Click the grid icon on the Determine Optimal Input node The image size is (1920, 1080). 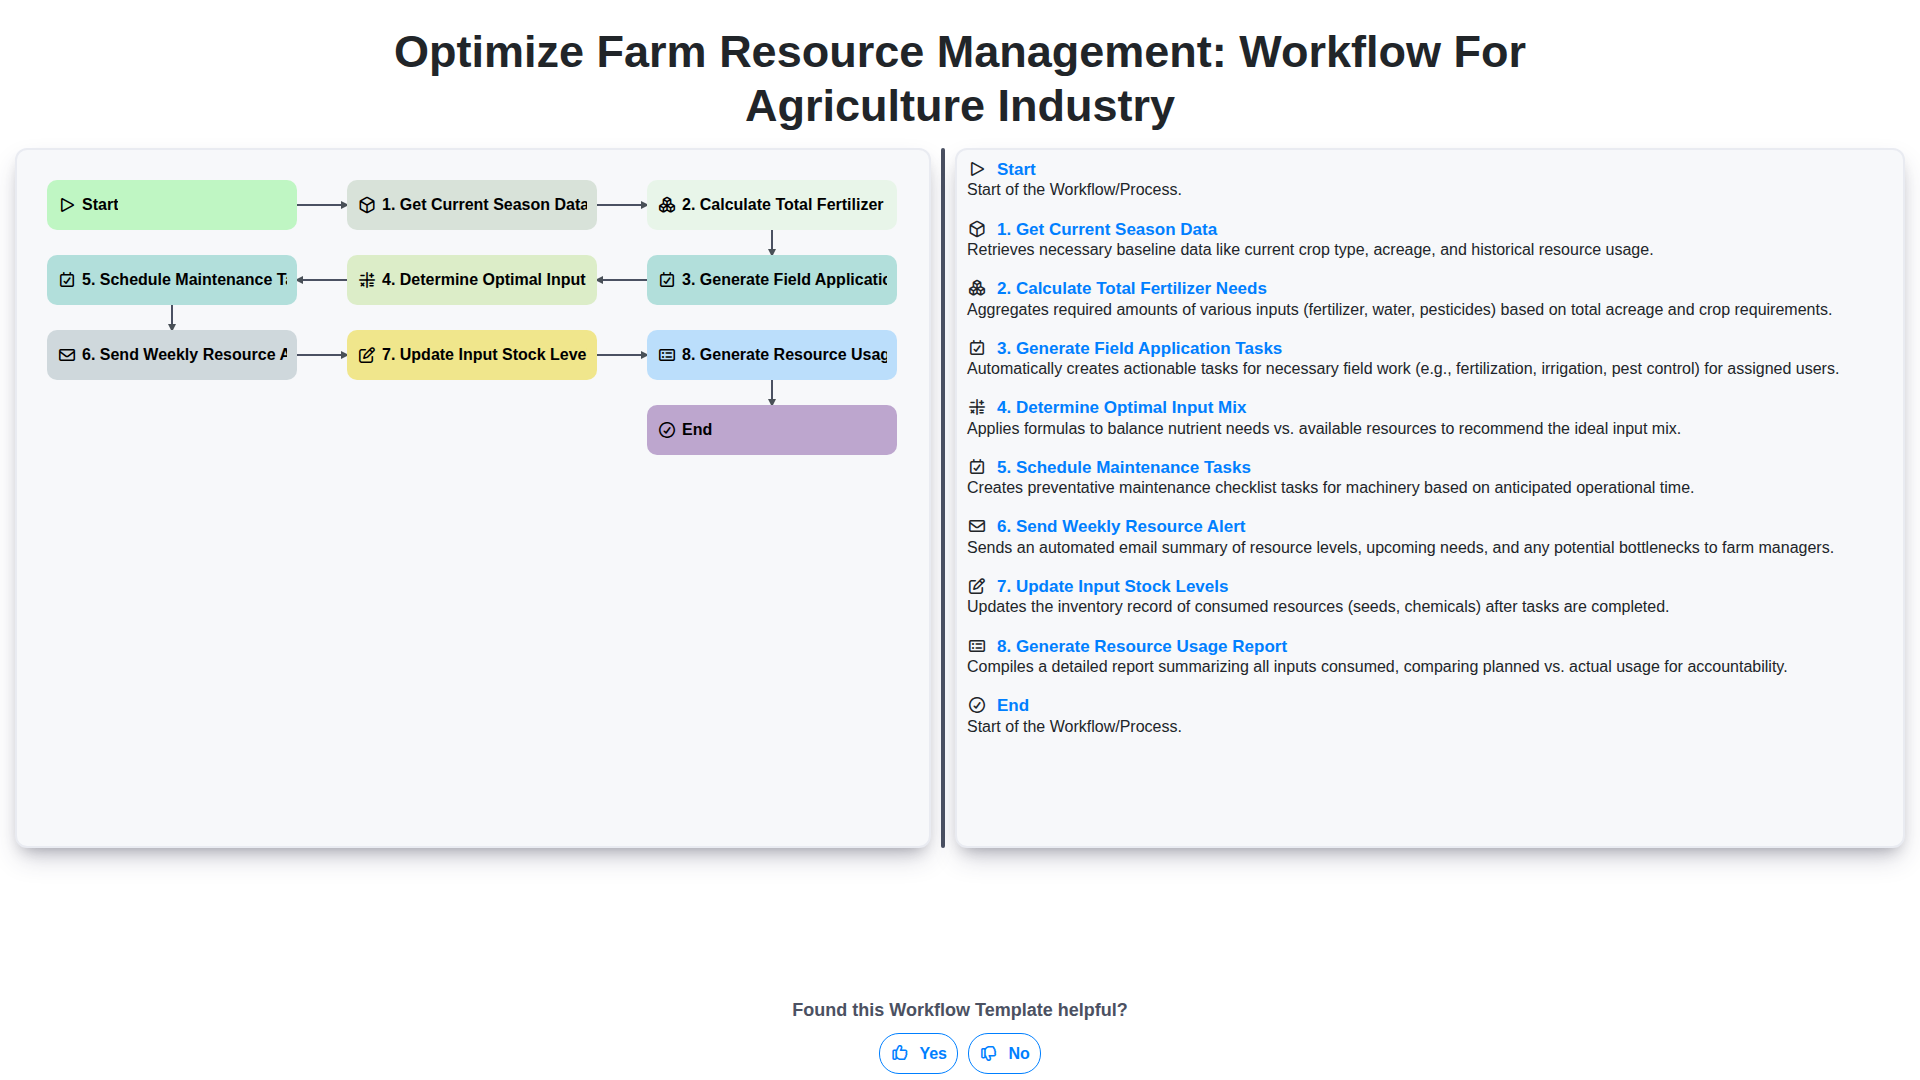[367, 280]
